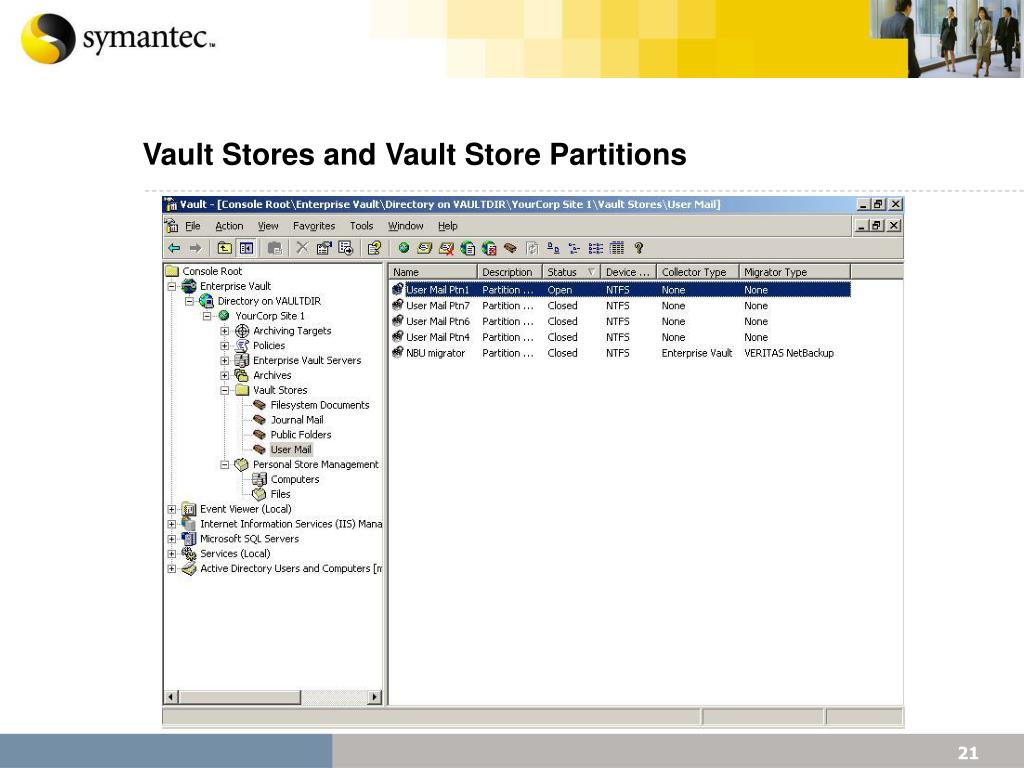
Task: Expand the Event Viewer (Local) node
Action: coord(172,509)
